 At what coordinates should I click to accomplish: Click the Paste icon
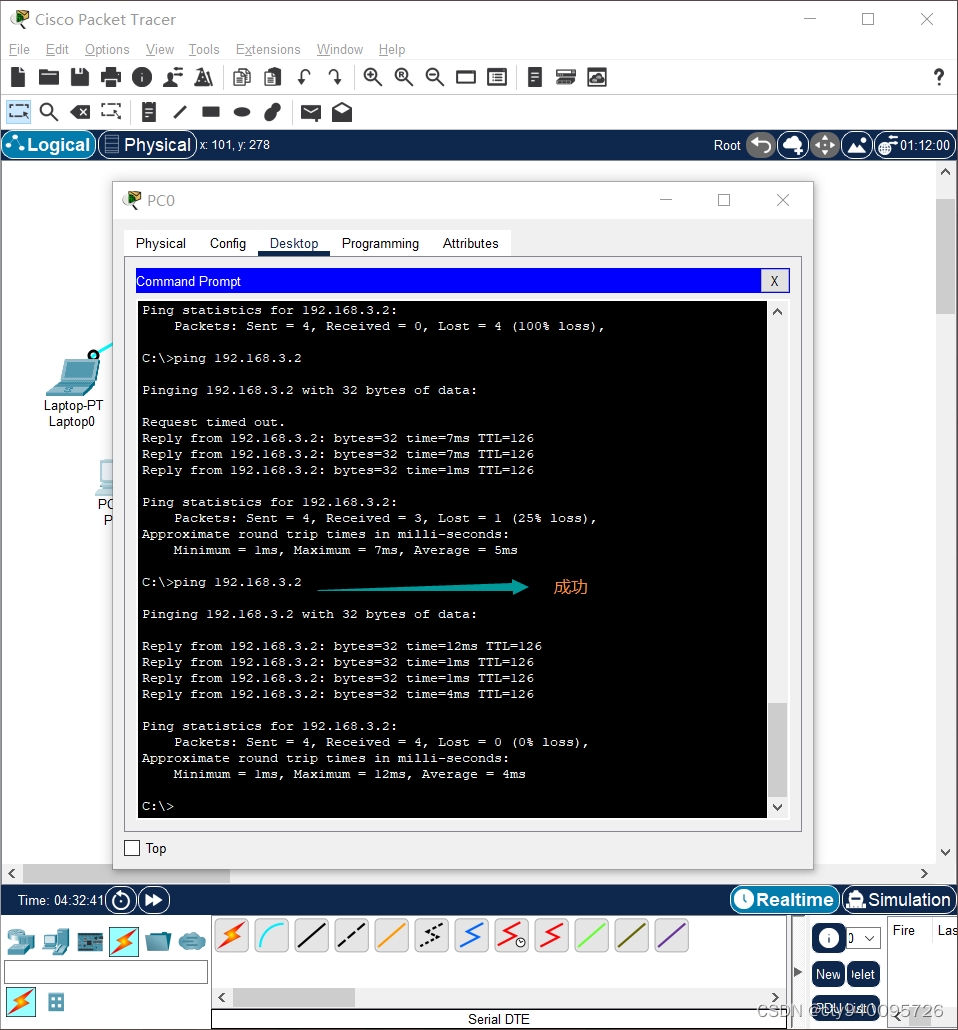click(x=273, y=78)
